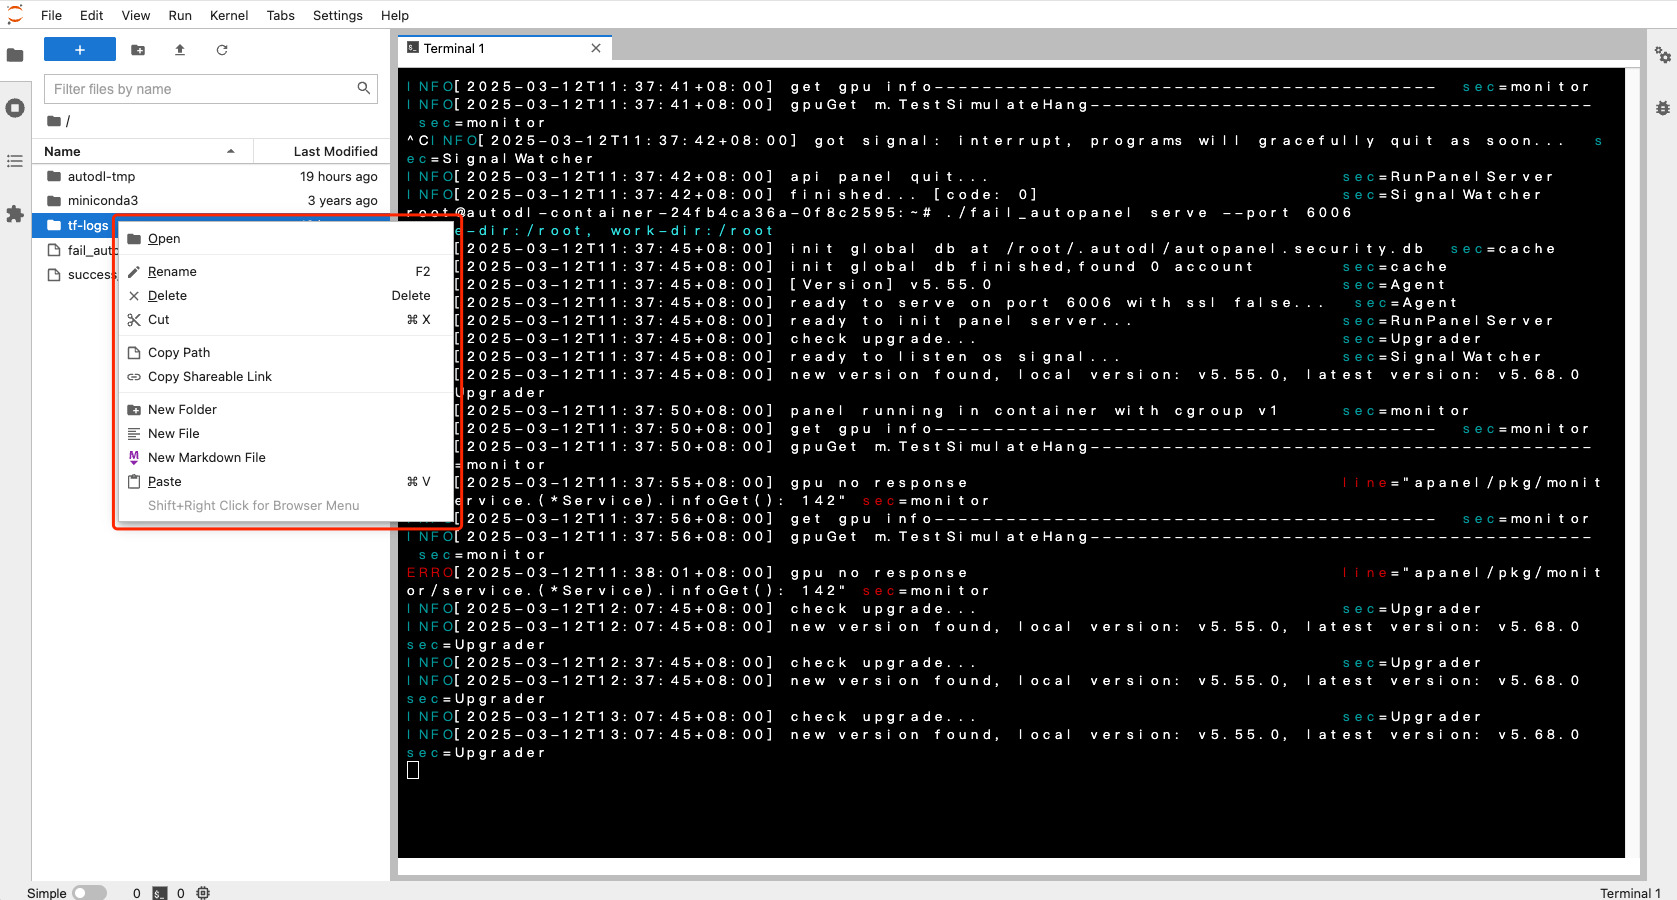Image resolution: width=1677 pixels, height=900 pixels.
Task: Select Cut in the context menu
Action: 285,319
